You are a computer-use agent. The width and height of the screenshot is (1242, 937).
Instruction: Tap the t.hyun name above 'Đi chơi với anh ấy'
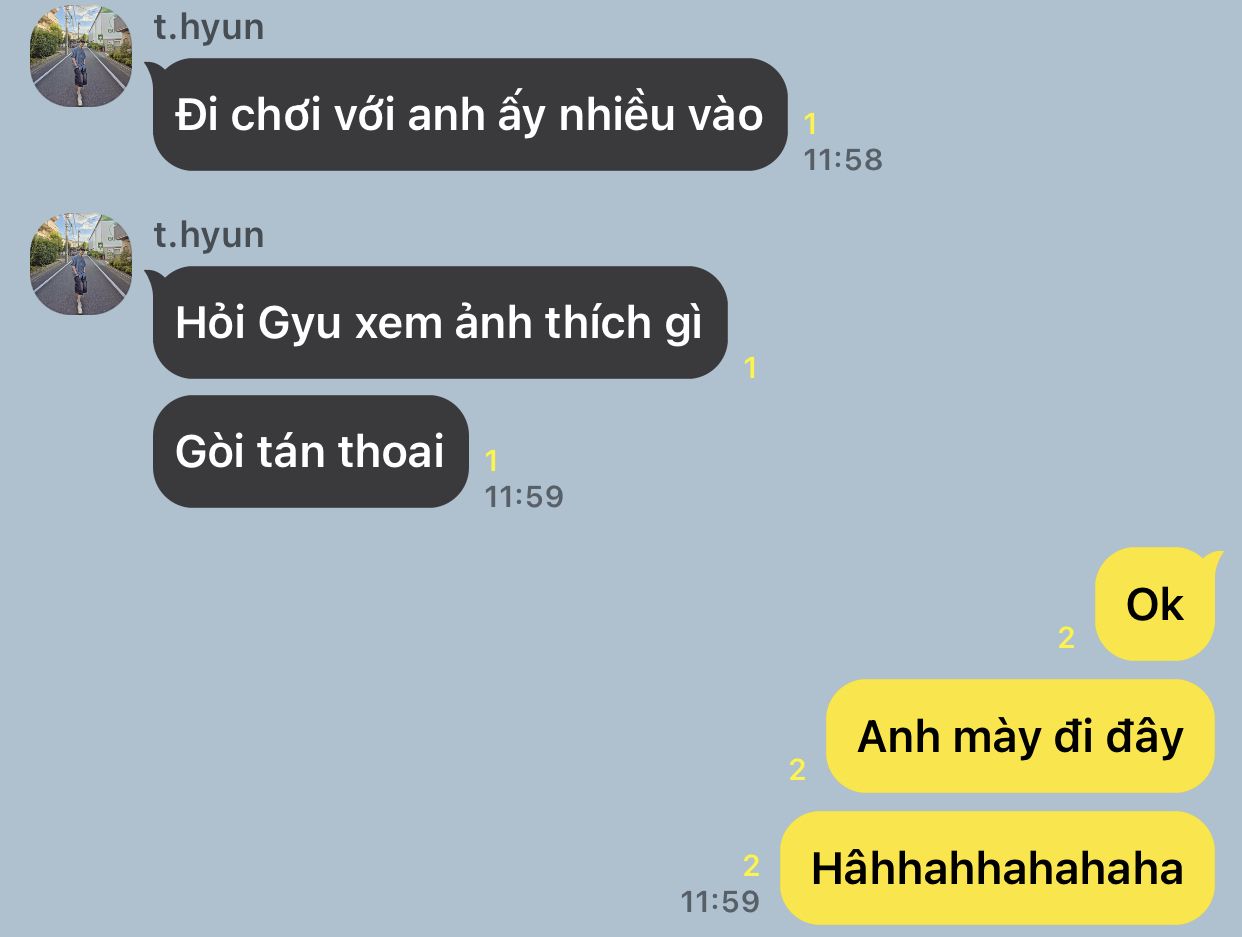click(209, 27)
